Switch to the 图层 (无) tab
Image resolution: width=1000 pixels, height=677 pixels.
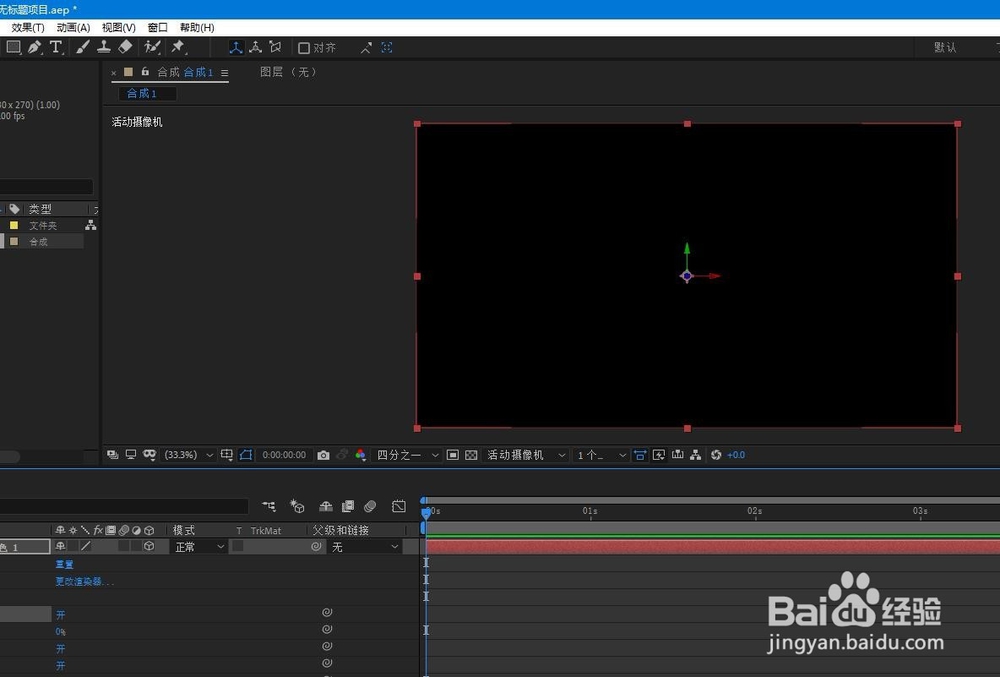pos(288,72)
